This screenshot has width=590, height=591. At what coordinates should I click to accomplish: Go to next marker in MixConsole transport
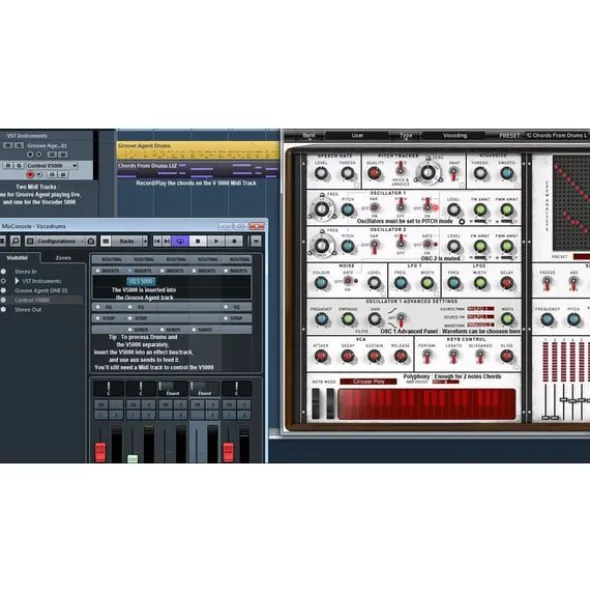point(167,241)
